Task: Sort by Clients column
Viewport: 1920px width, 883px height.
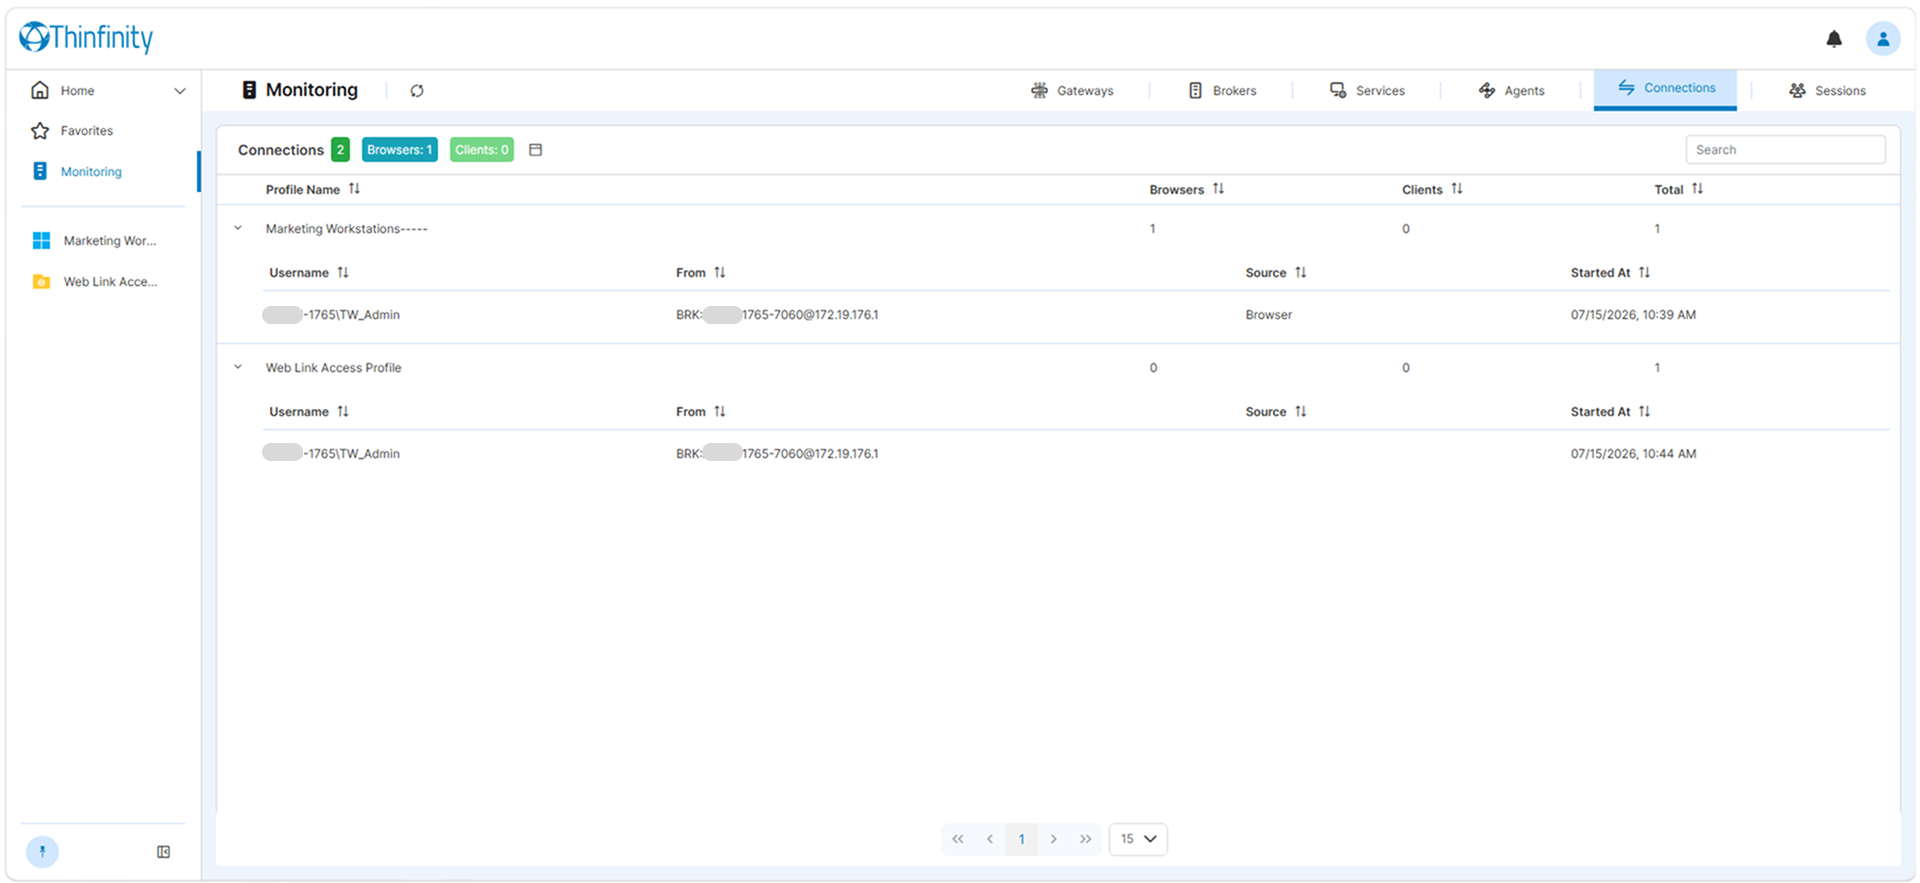Action: click(x=1457, y=189)
